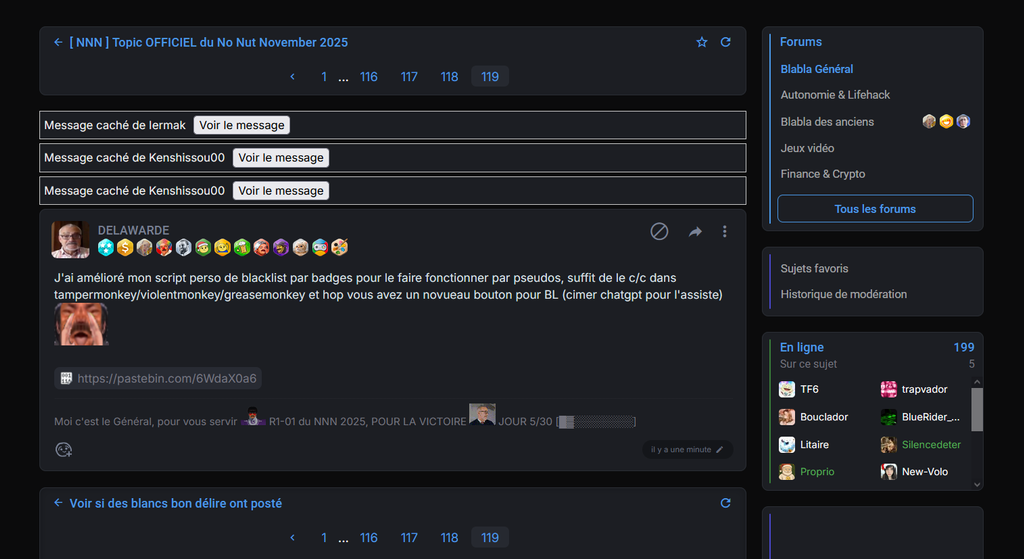Open the NNN Topic OFFICIEL title link
1024x559 pixels.
pos(208,42)
